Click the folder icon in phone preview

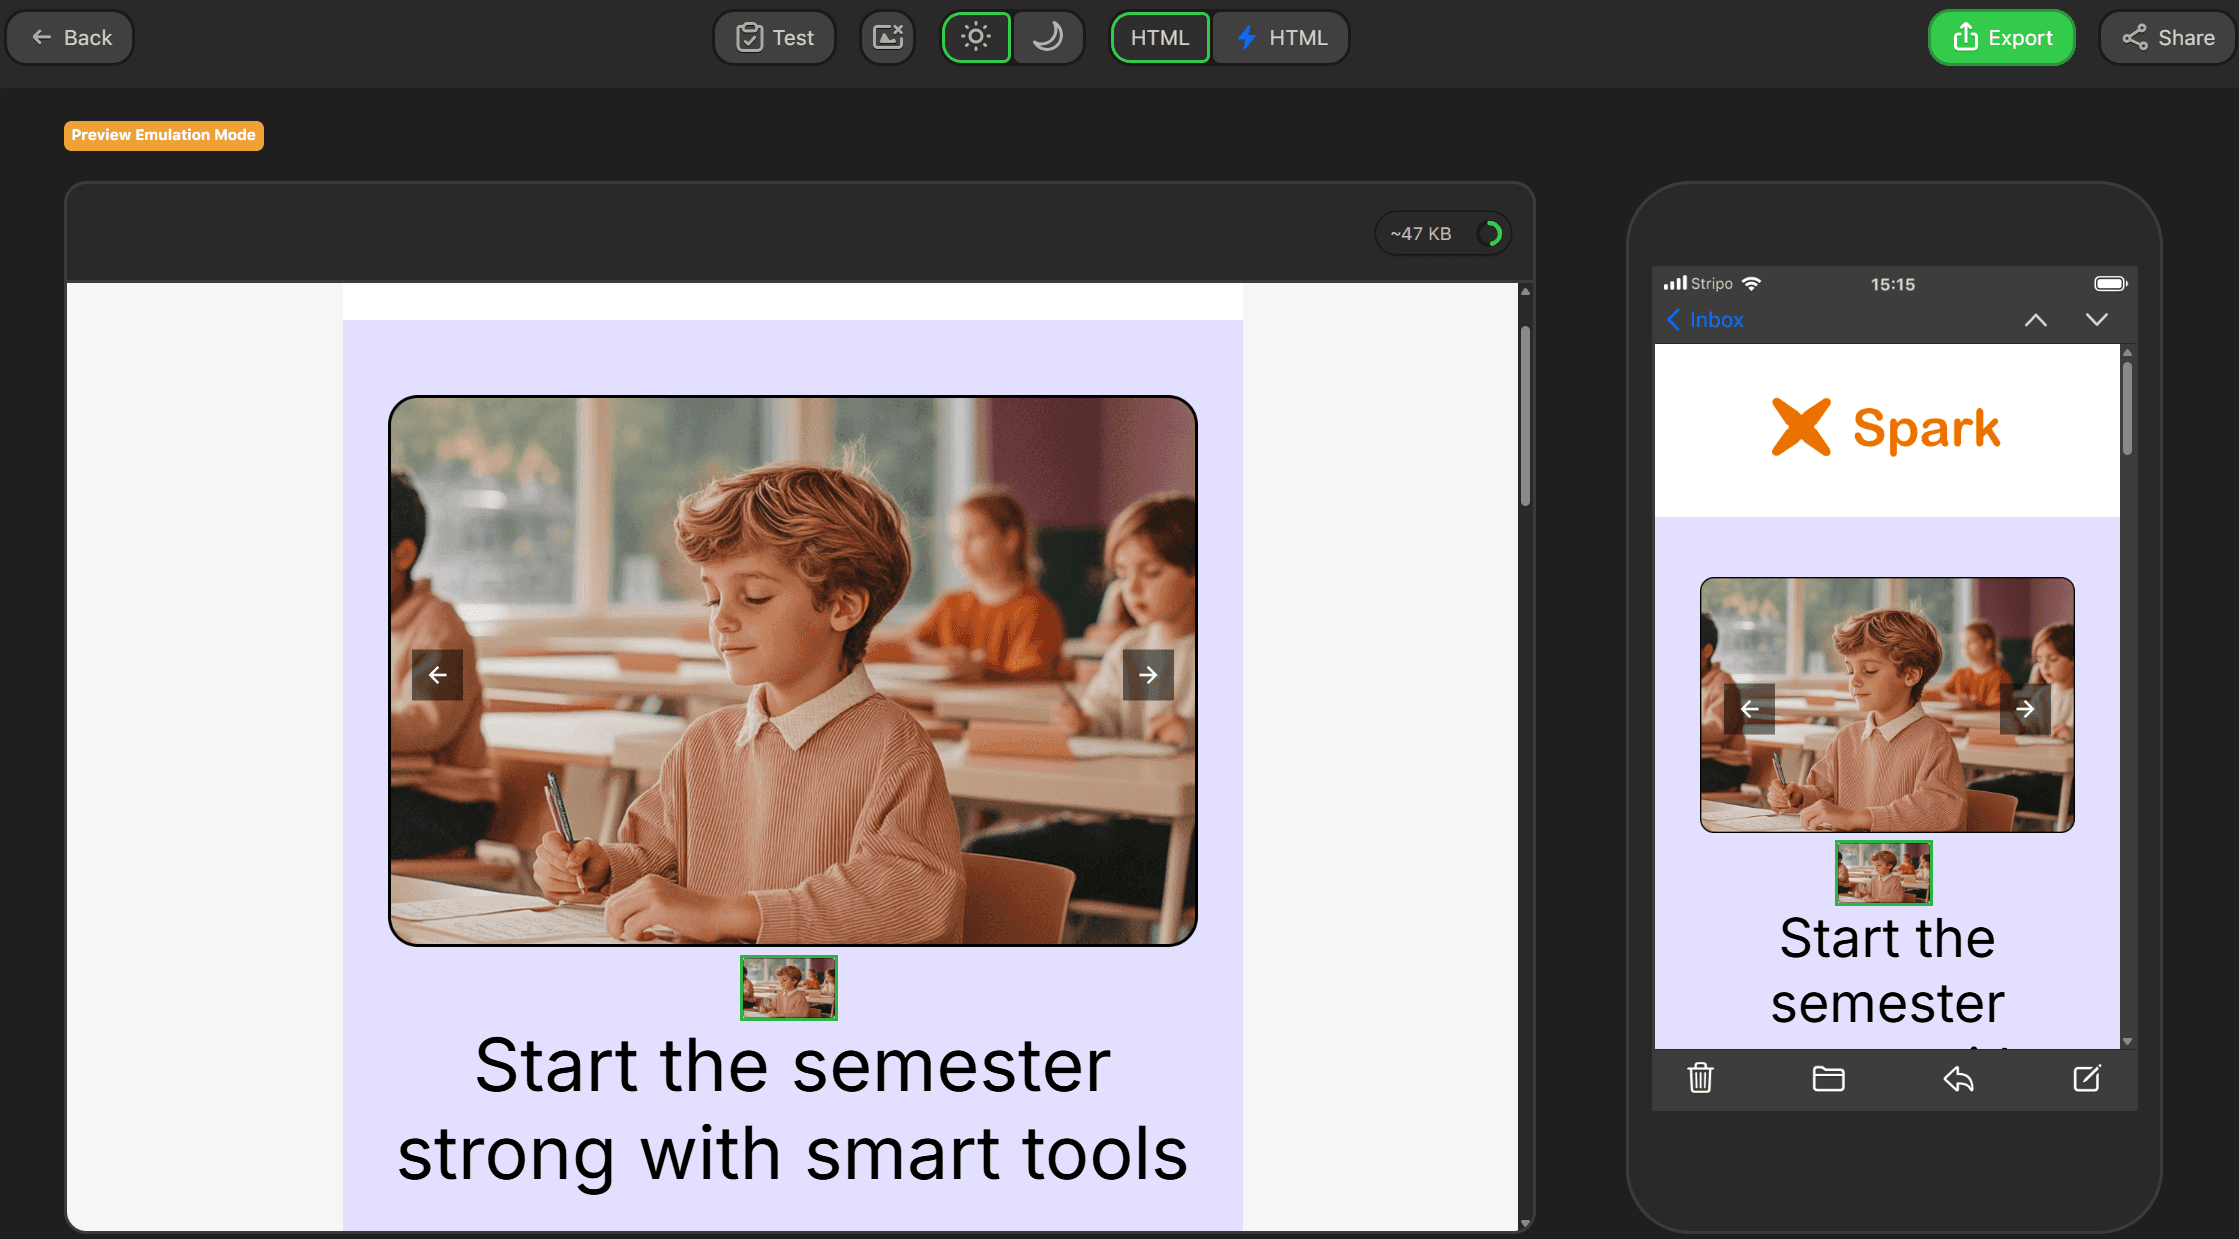click(x=1829, y=1078)
